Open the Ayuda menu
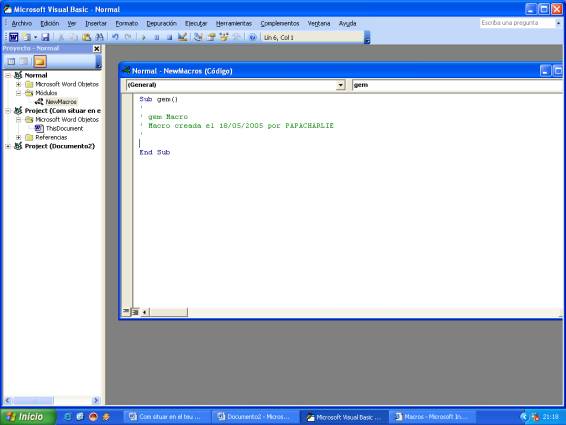Viewport: 566px width, 425px height. point(347,23)
